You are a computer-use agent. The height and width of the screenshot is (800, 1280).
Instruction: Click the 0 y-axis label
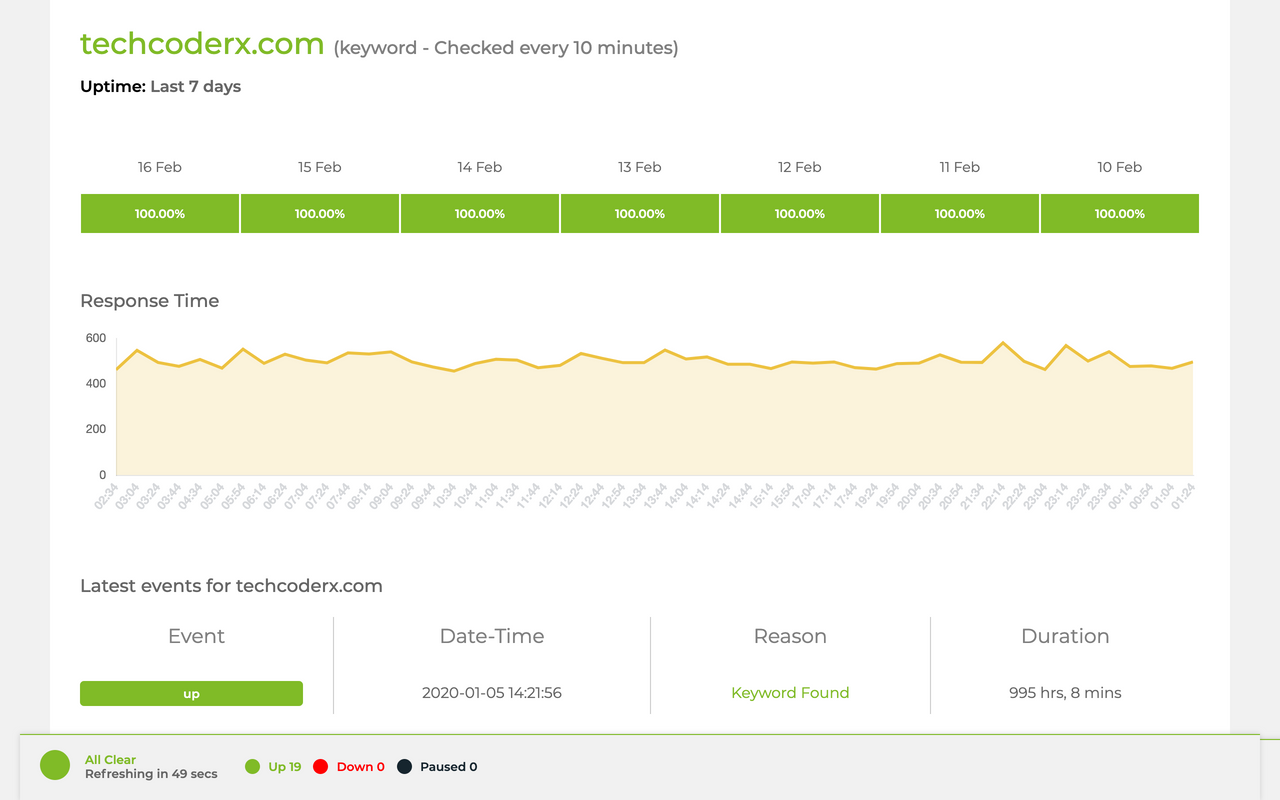click(102, 475)
